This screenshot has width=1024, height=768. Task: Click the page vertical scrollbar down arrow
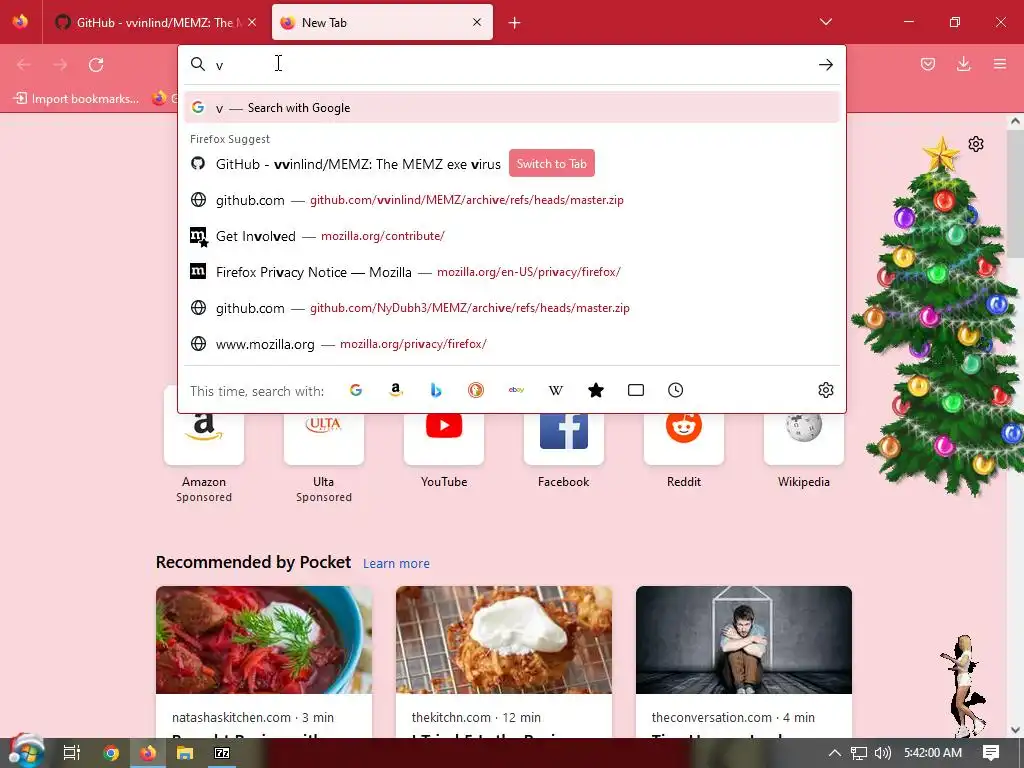coord(1015,730)
